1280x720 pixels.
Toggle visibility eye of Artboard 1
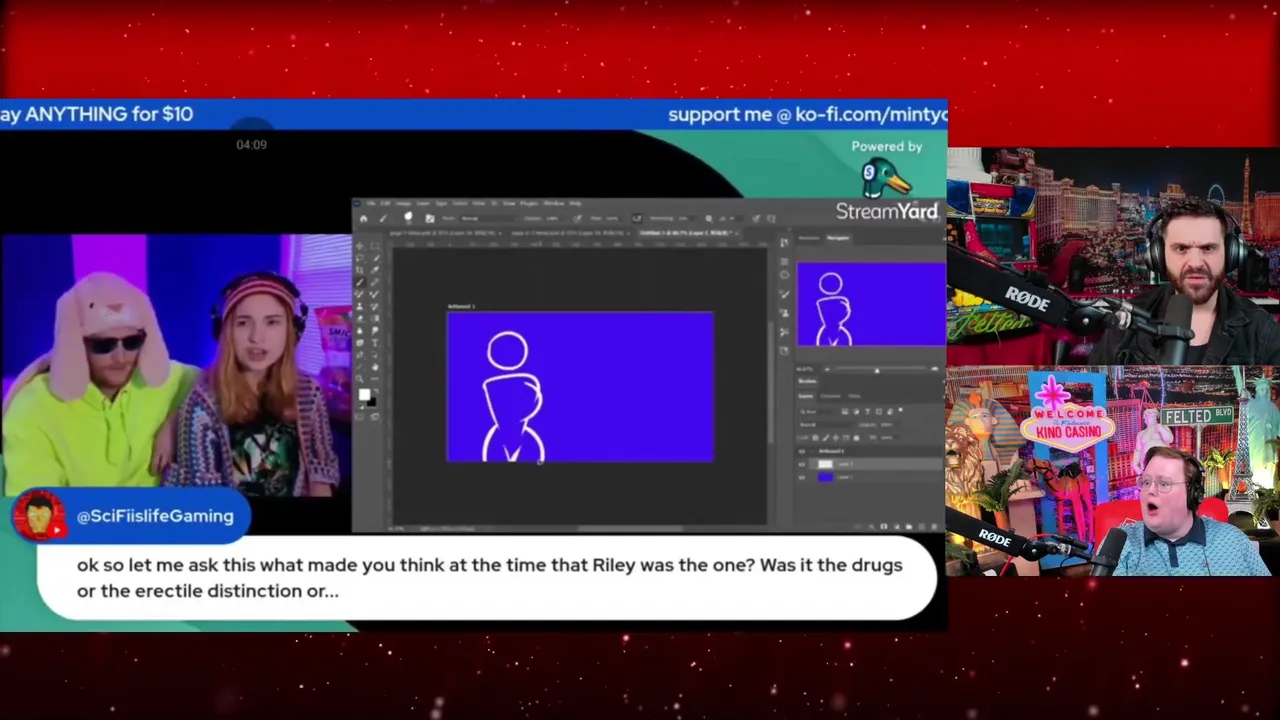click(801, 451)
